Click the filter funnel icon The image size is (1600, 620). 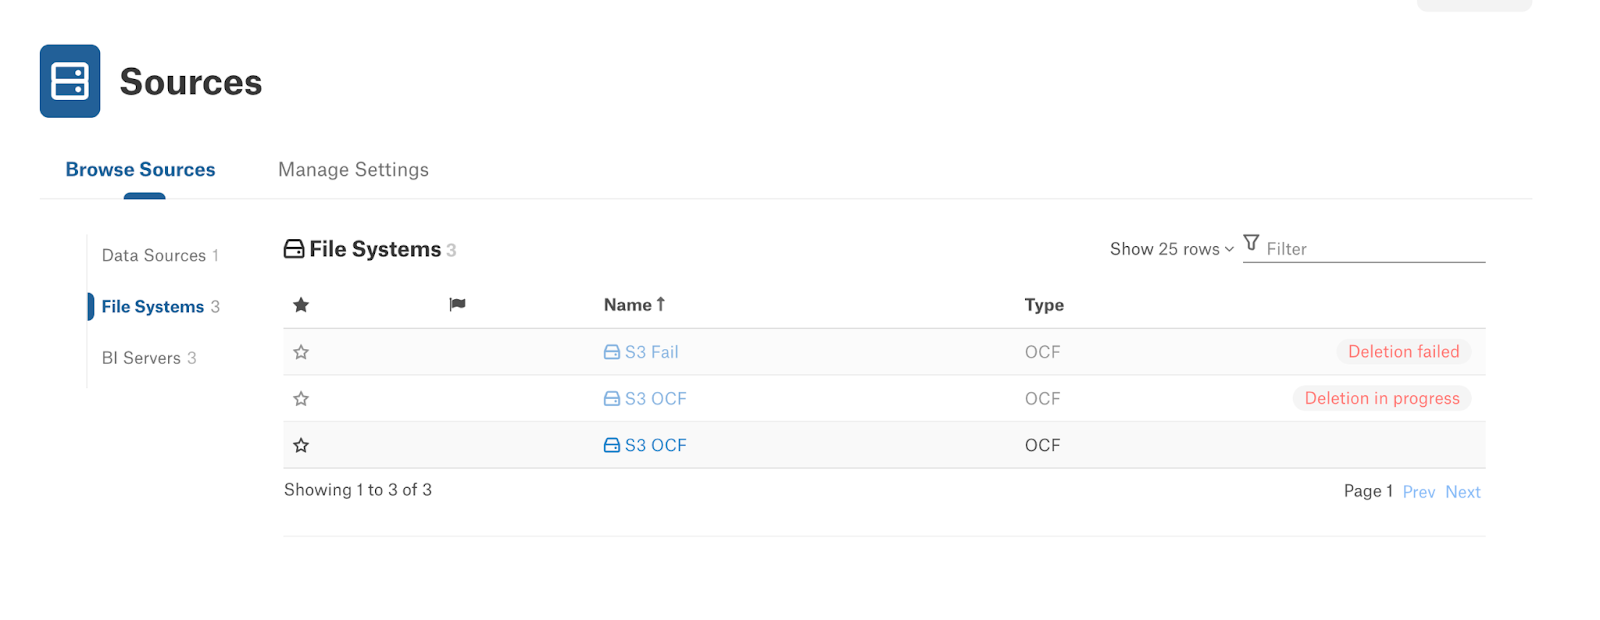[1251, 243]
